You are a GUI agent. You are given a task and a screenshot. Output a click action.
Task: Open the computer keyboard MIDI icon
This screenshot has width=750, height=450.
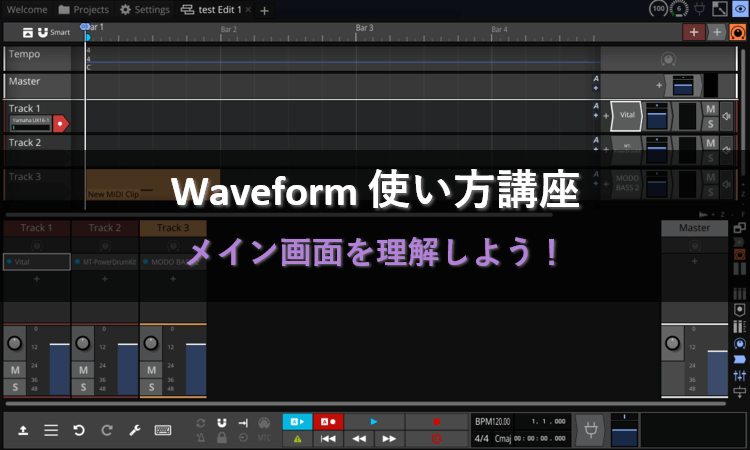coord(163,430)
